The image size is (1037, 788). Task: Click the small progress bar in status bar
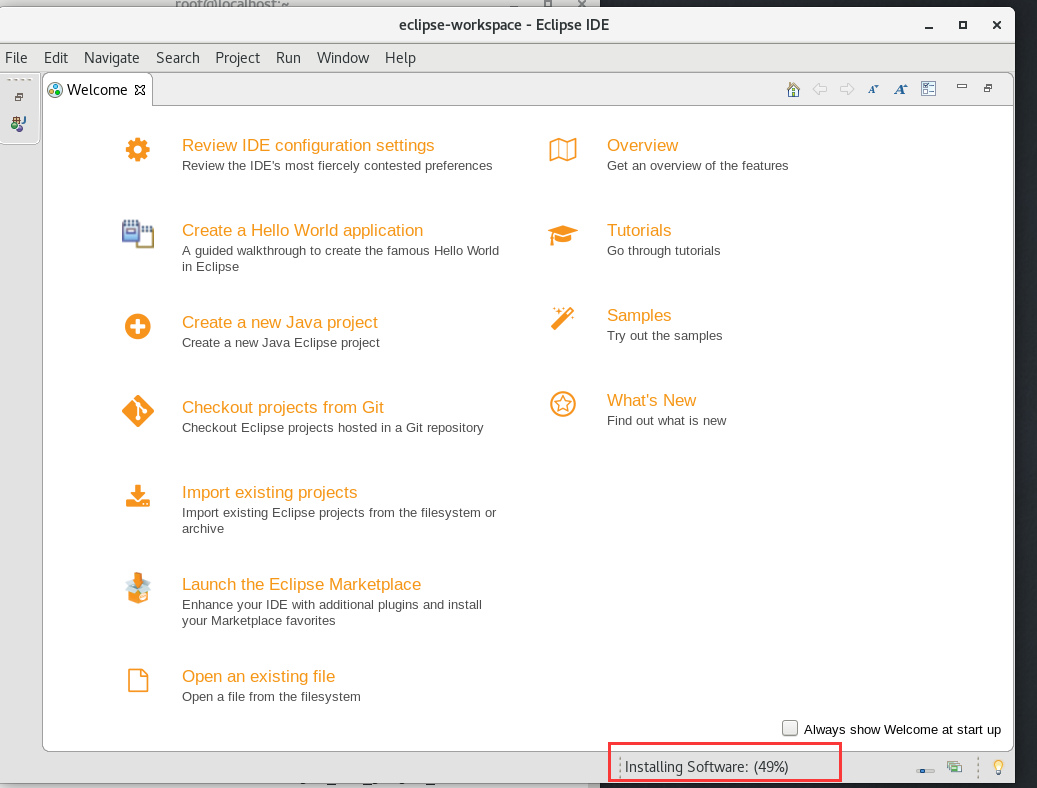tap(925, 771)
